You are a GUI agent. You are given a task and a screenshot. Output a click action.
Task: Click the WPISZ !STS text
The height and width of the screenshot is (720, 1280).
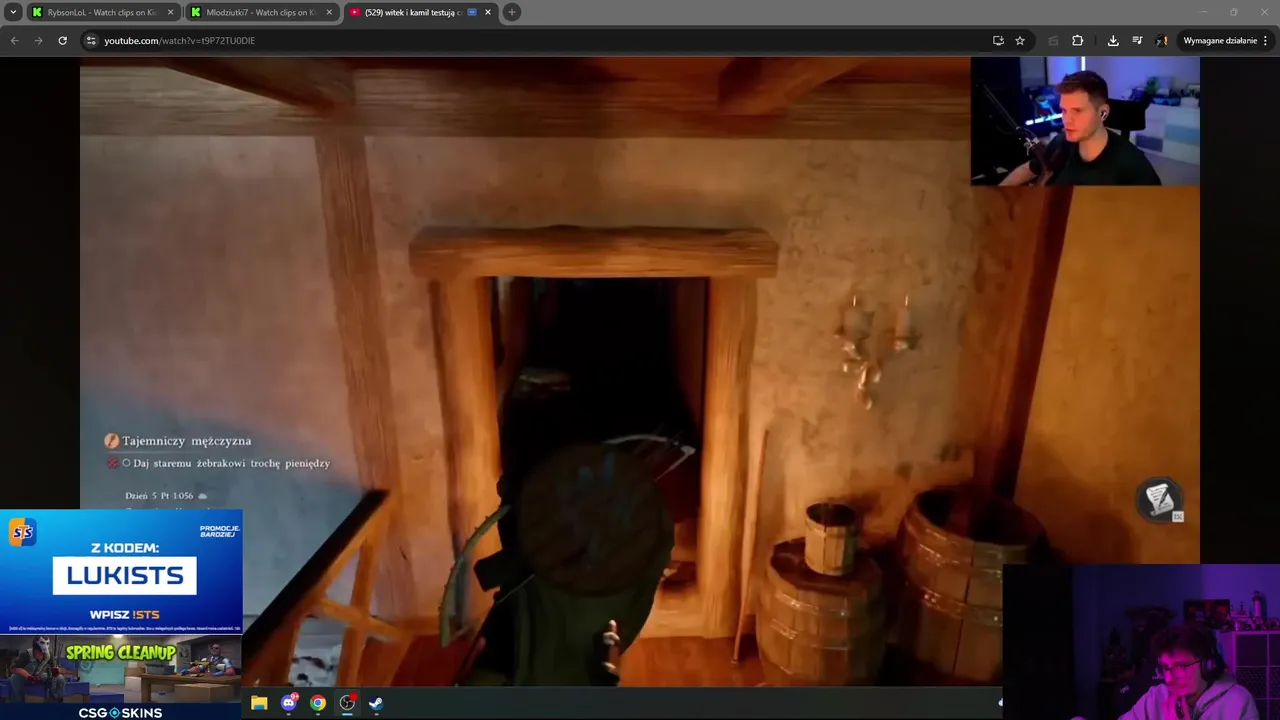tap(125, 614)
